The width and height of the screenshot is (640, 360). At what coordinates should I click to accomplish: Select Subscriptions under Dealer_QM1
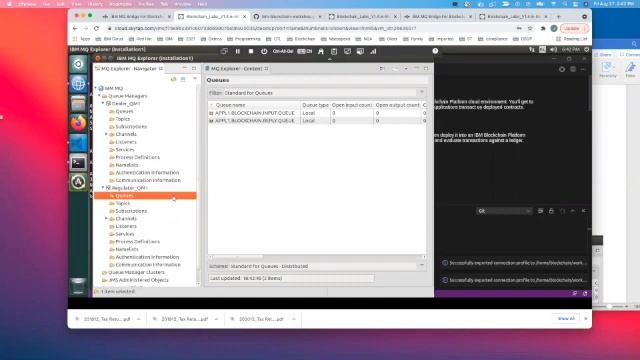131,127
